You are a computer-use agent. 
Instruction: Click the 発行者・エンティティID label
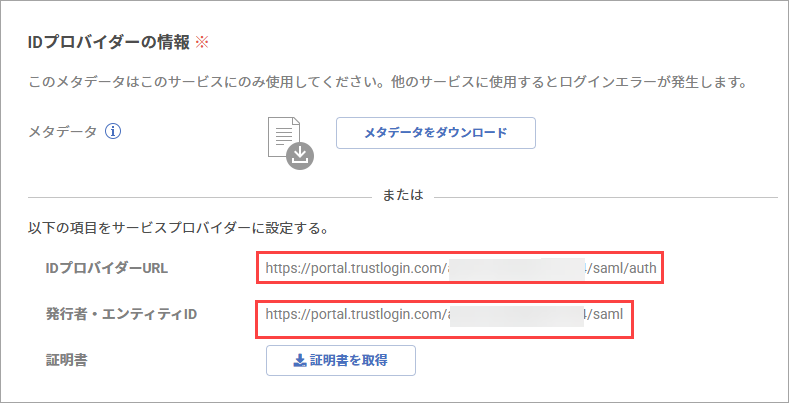(121, 315)
